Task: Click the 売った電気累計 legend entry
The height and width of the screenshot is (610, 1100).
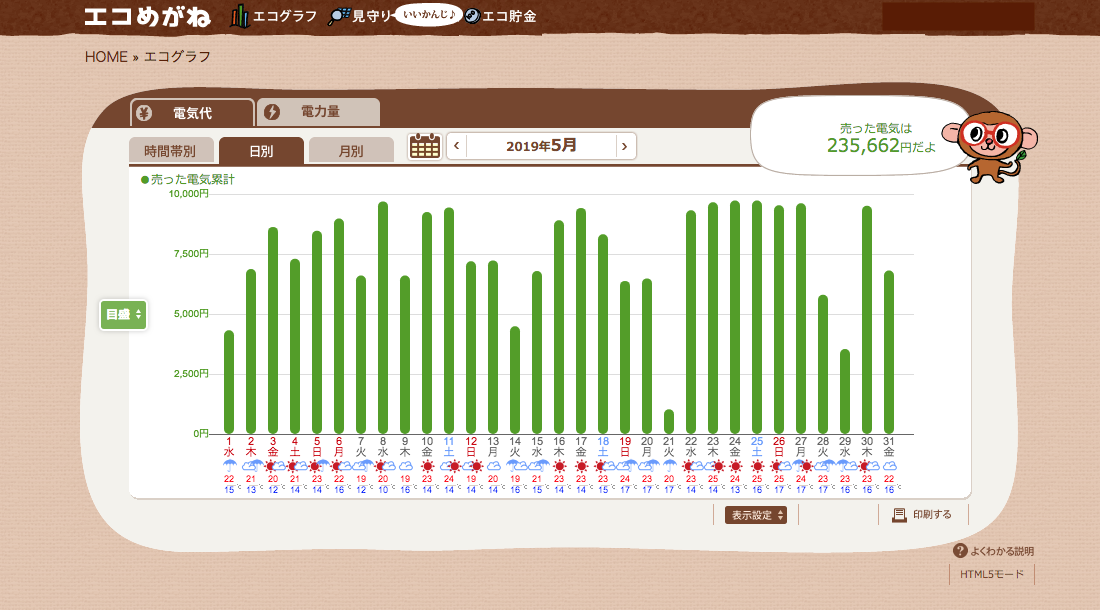Action: point(188,179)
